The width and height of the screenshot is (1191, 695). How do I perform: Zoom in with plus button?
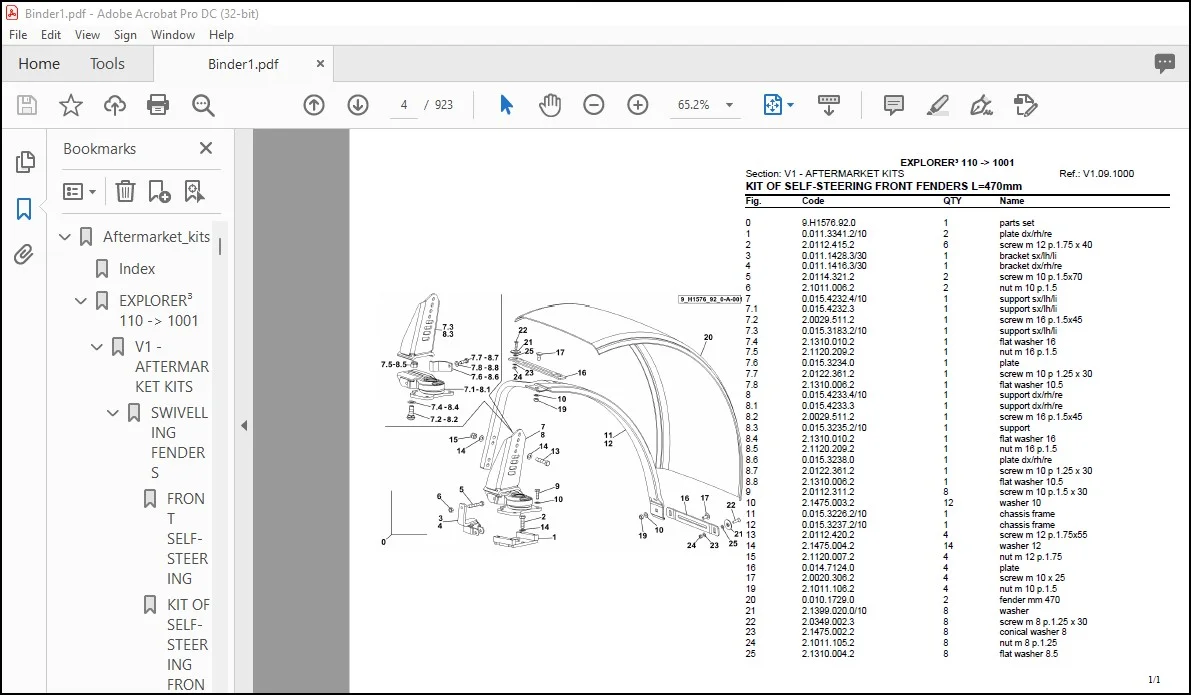coord(637,105)
